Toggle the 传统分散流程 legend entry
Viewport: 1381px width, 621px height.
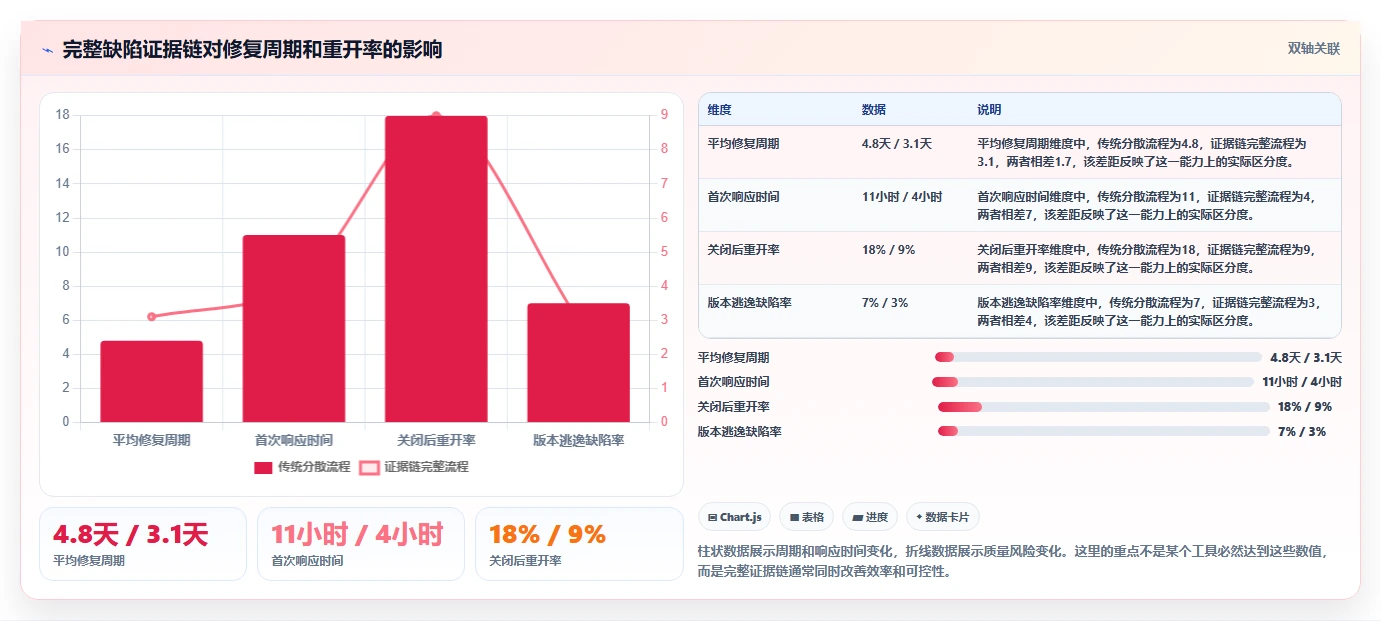coord(302,467)
